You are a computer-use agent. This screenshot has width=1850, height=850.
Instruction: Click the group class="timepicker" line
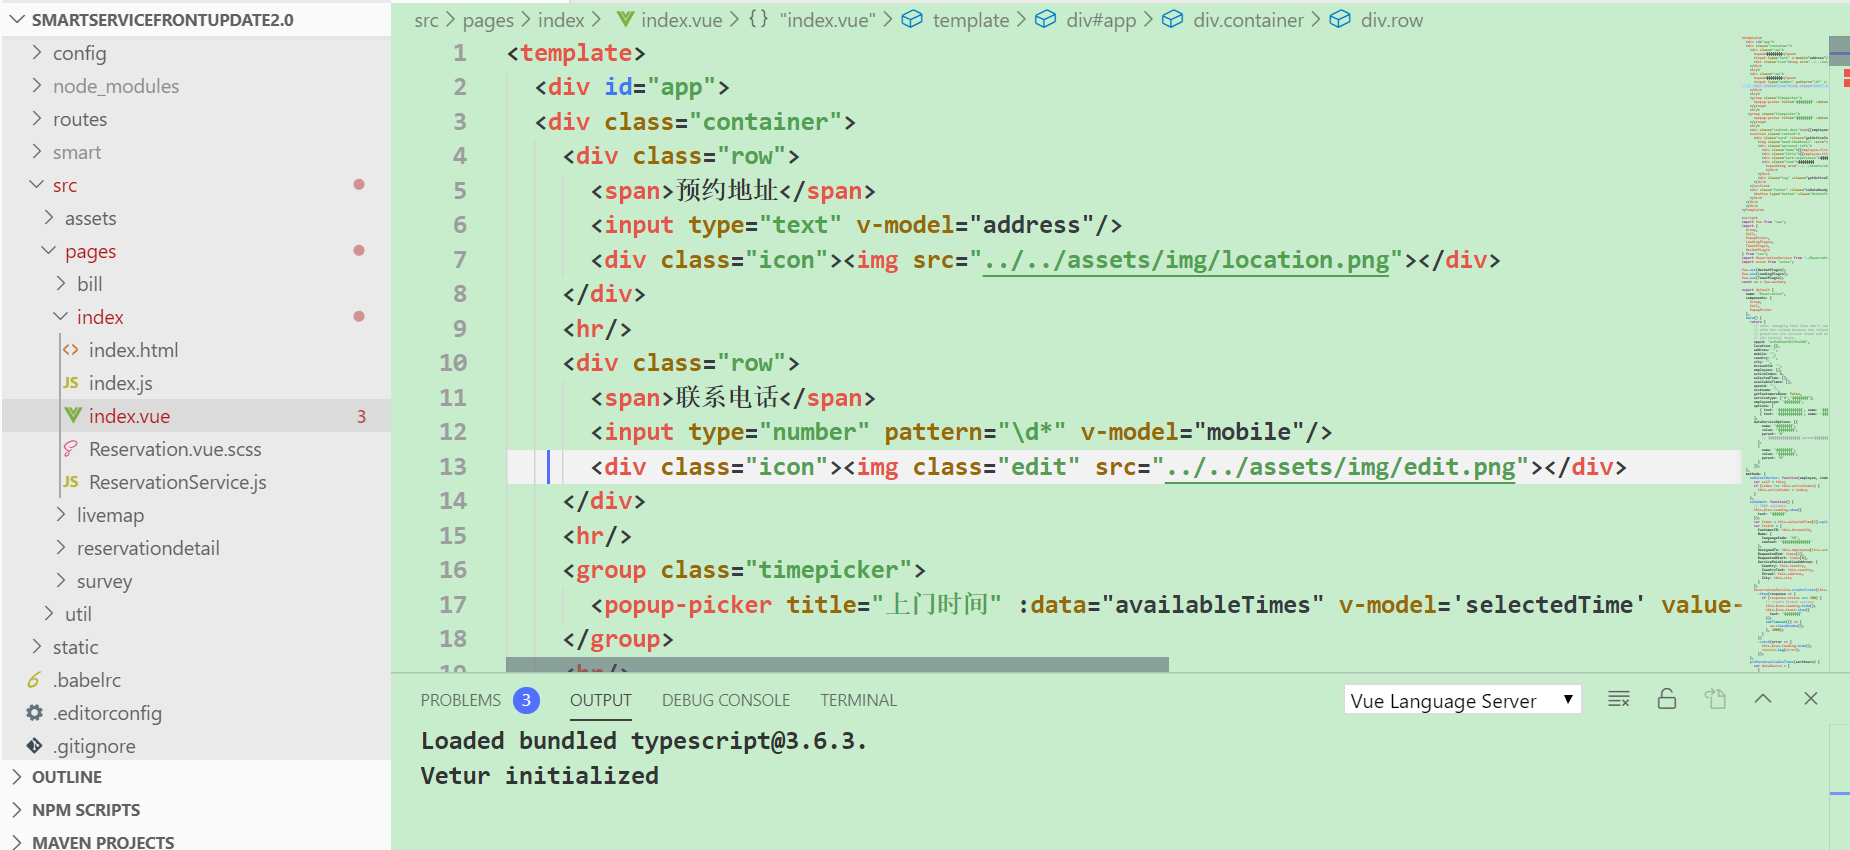click(744, 570)
